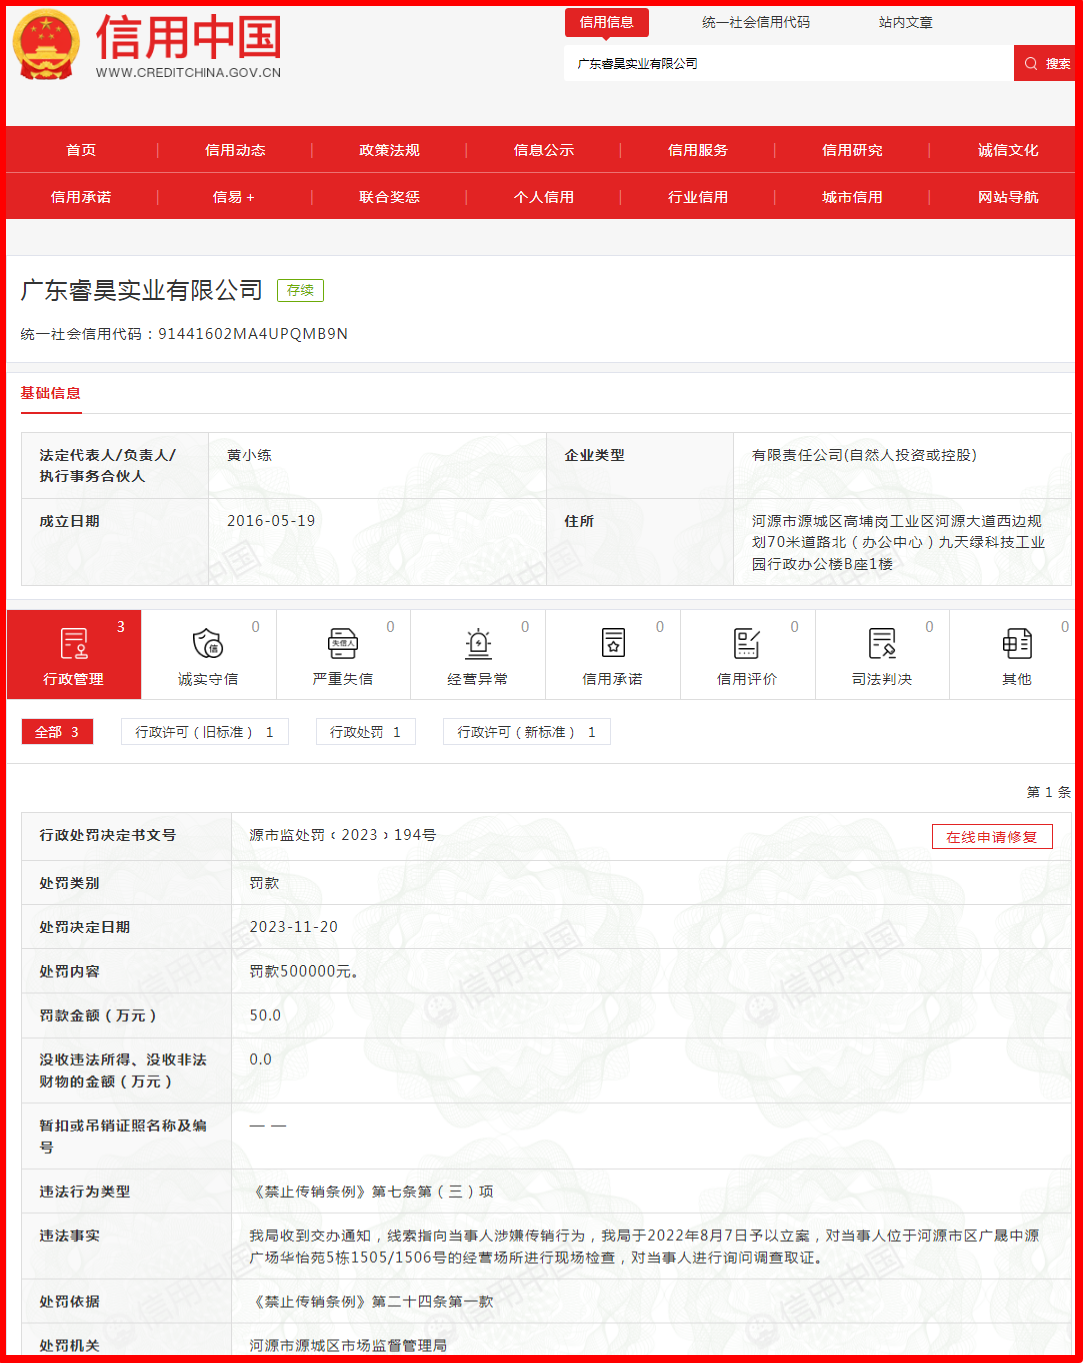Viewport: 1083px width, 1363px height.
Task: Open the 信用承诺 navigation menu item
Action: point(81,197)
